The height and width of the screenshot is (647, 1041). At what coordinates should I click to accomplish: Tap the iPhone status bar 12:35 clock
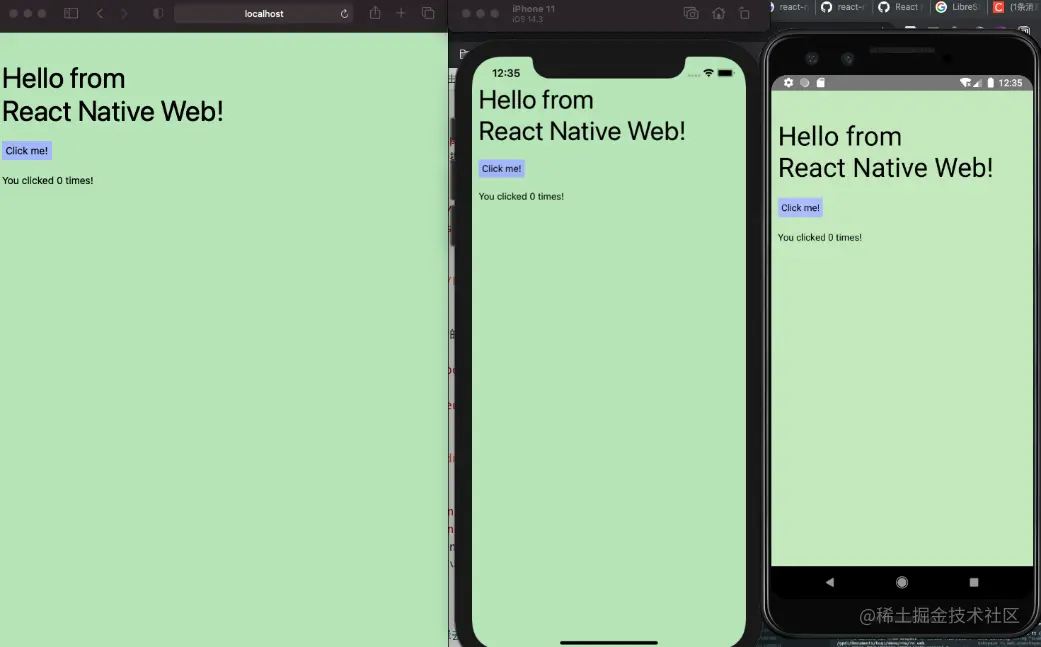pyautogui.click(x=506, y=73)
